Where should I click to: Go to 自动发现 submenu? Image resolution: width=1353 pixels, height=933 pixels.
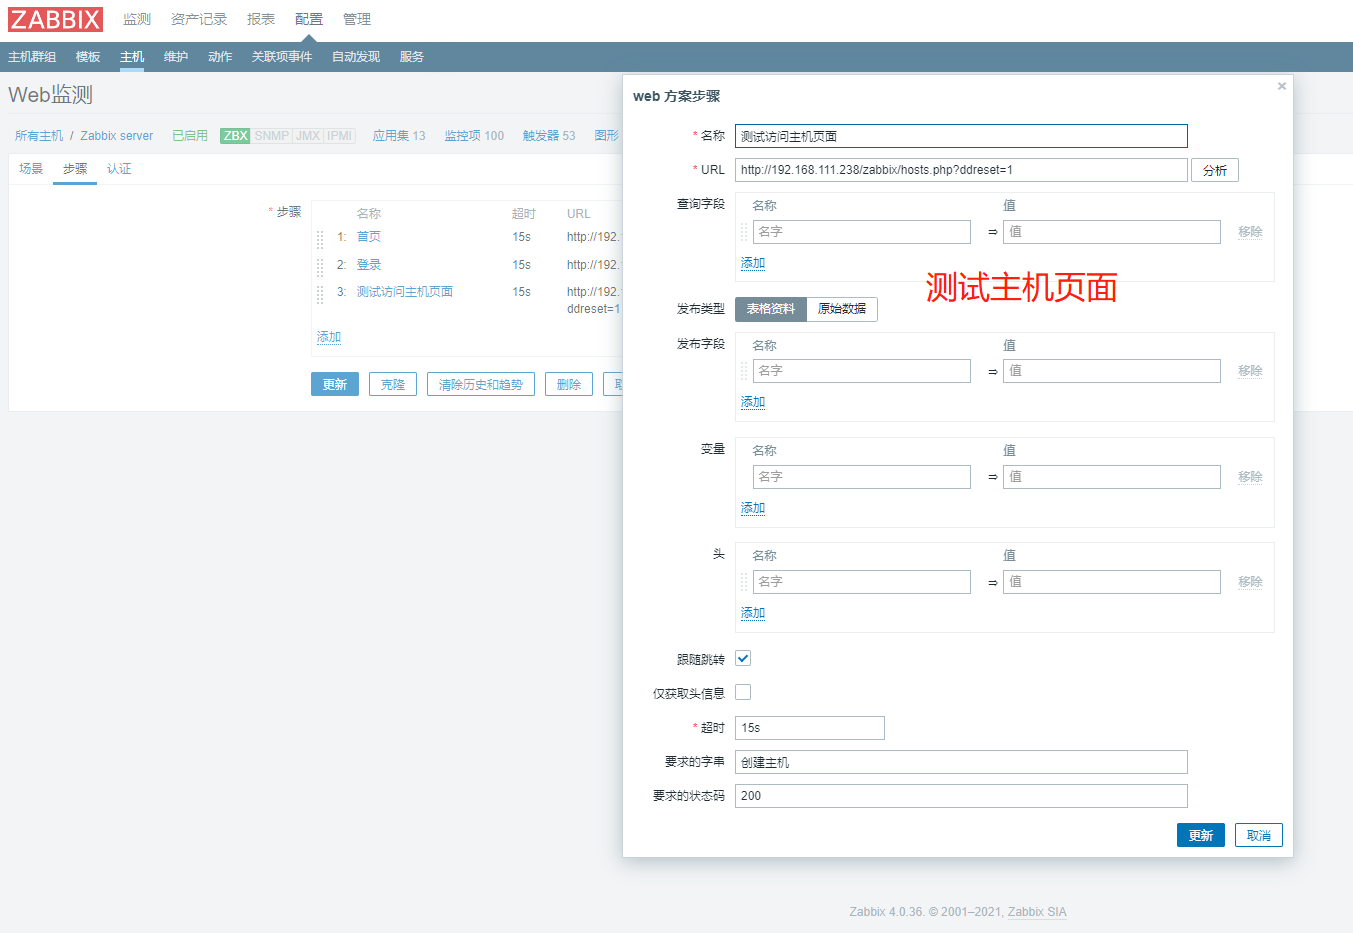(x=356, y=57)
